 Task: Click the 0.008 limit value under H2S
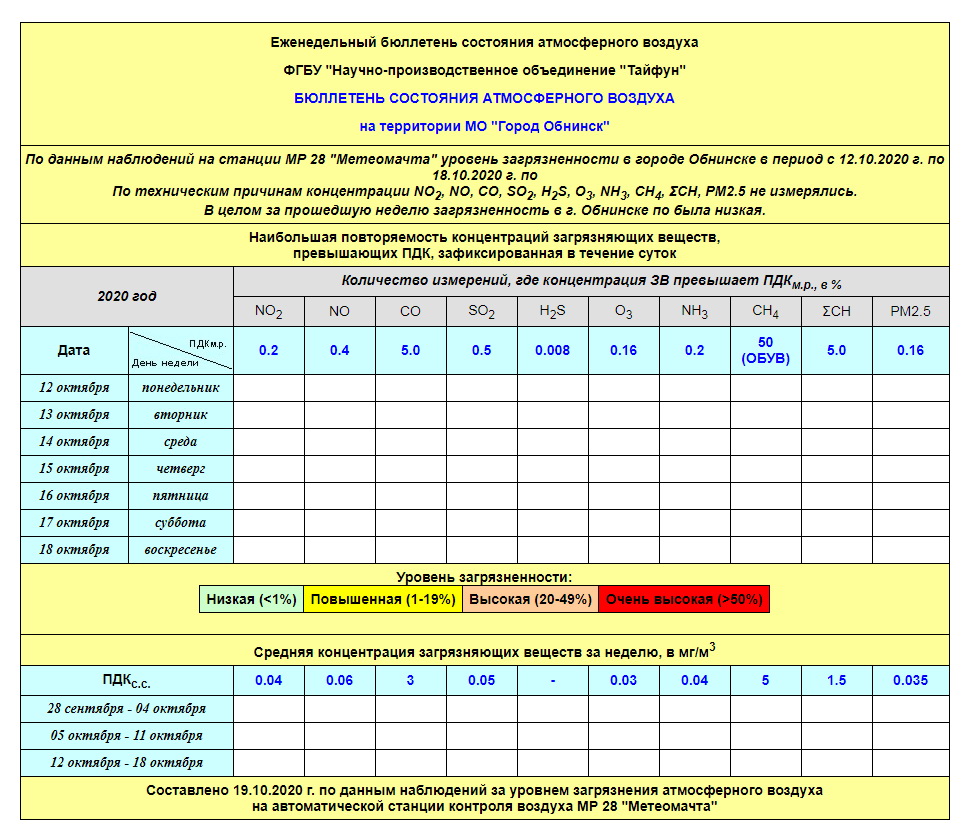point(552,350)
